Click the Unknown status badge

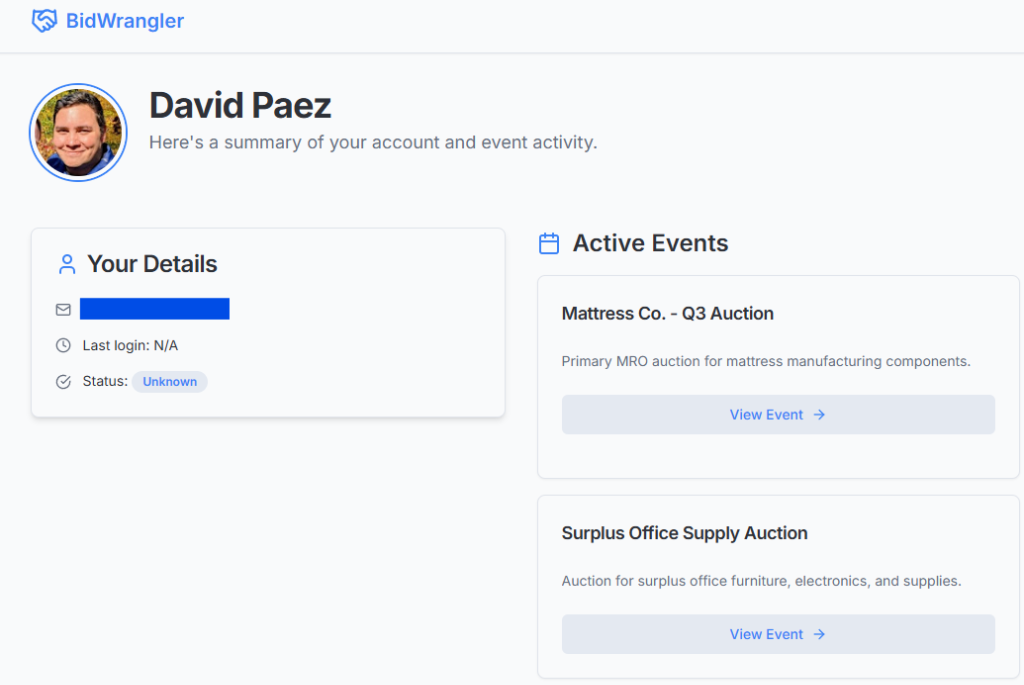pos(169,381)
